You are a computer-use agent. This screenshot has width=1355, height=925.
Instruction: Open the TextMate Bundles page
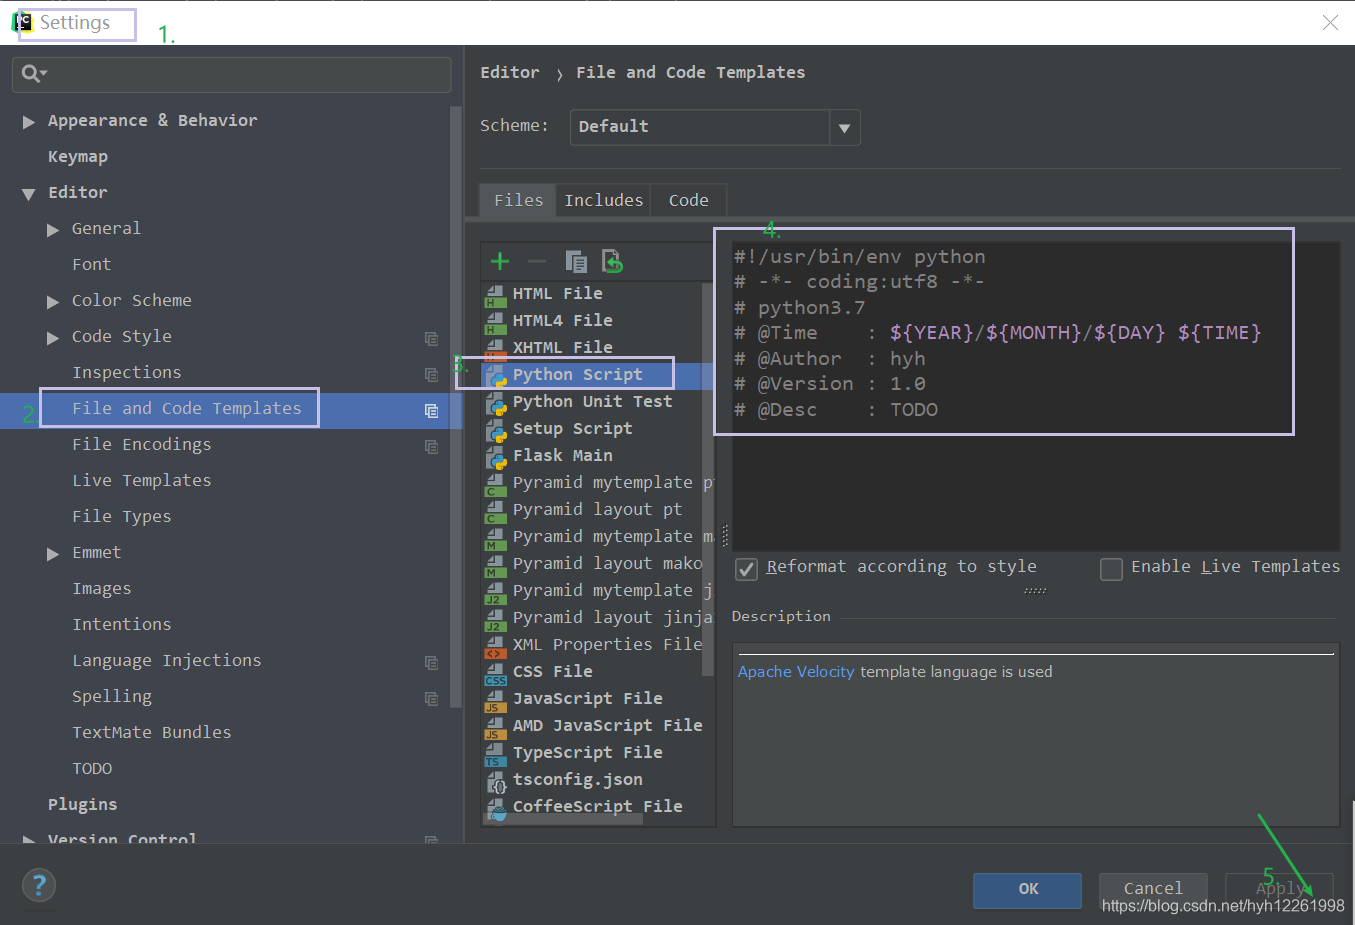[x=152, y=732]
